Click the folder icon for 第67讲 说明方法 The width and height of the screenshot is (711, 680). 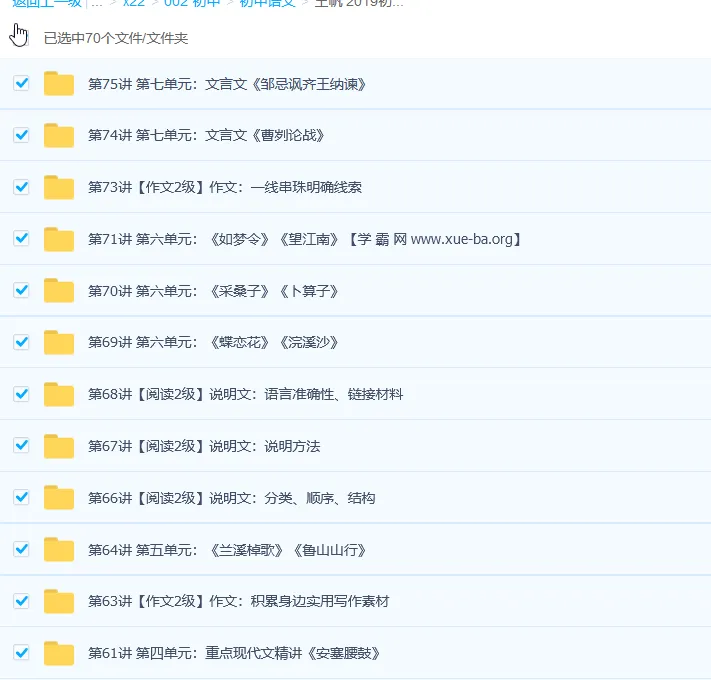[59, 446]
